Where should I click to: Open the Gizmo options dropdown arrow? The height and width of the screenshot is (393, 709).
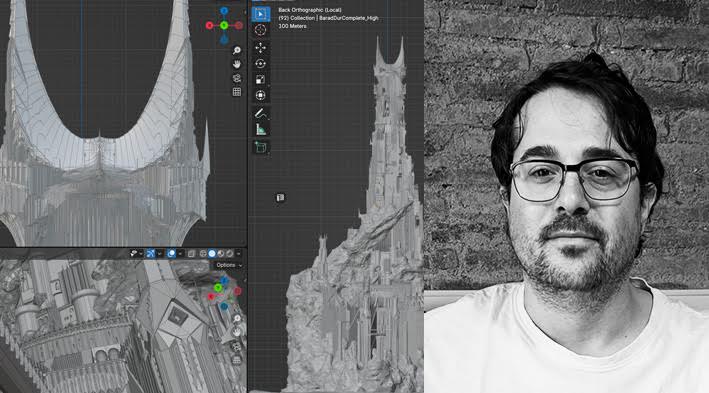coord(160,254)
